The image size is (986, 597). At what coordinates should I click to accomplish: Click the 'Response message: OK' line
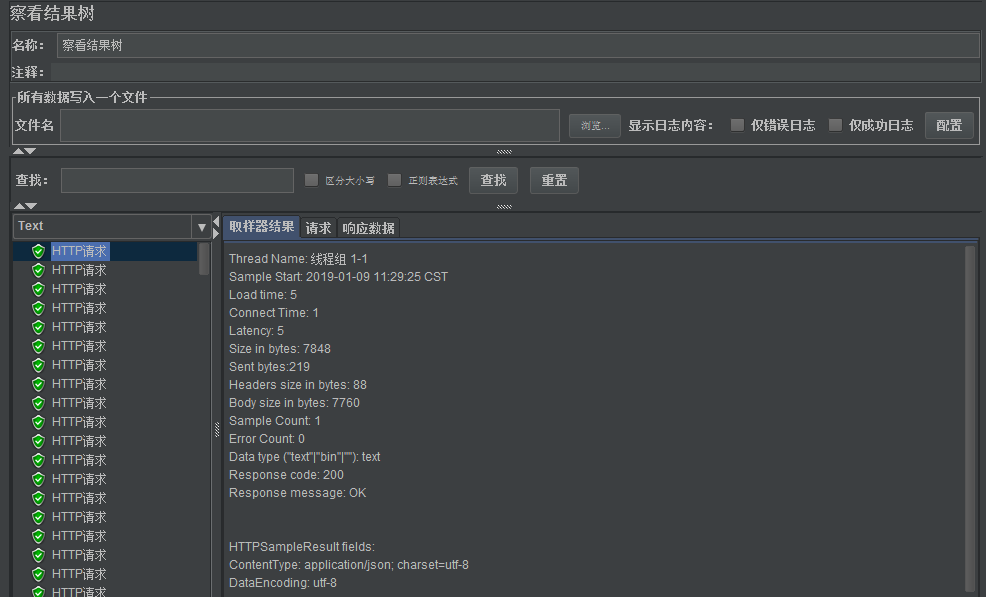(x=297, y=493)
